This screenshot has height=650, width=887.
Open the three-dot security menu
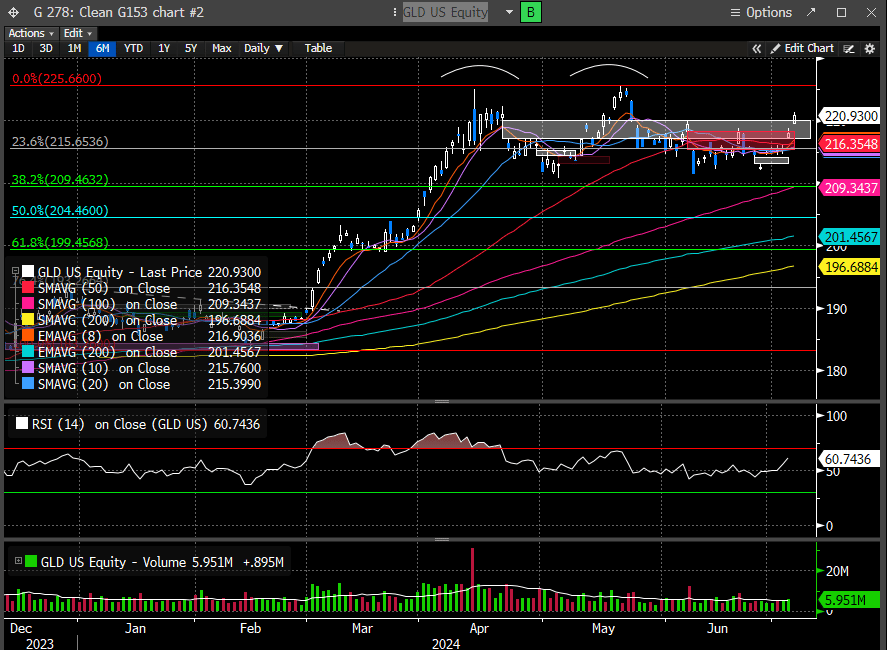[x=394, y=12]
